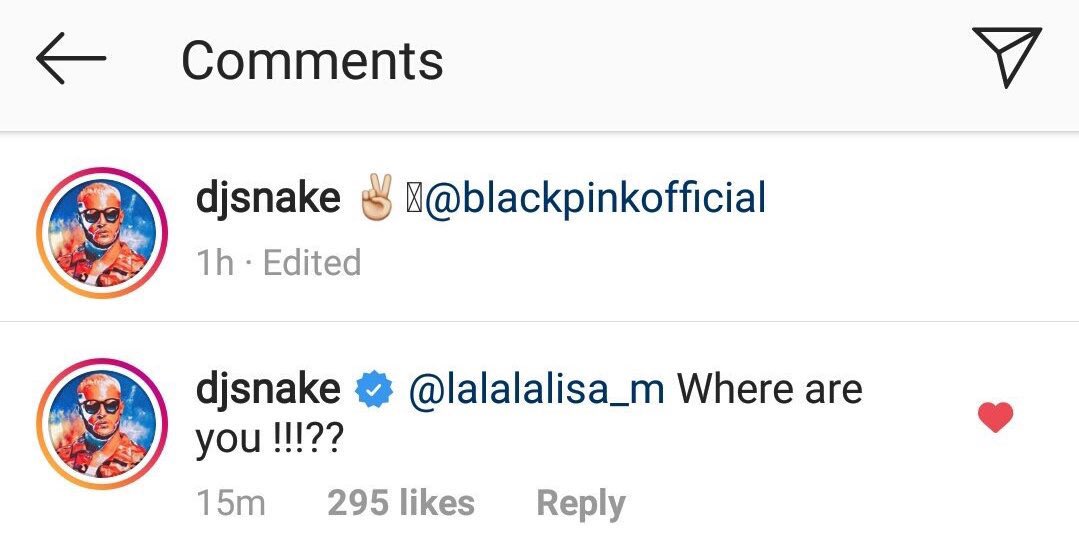
Task: Tap the victory hand emoji in caption
Action: pos(377,199)
